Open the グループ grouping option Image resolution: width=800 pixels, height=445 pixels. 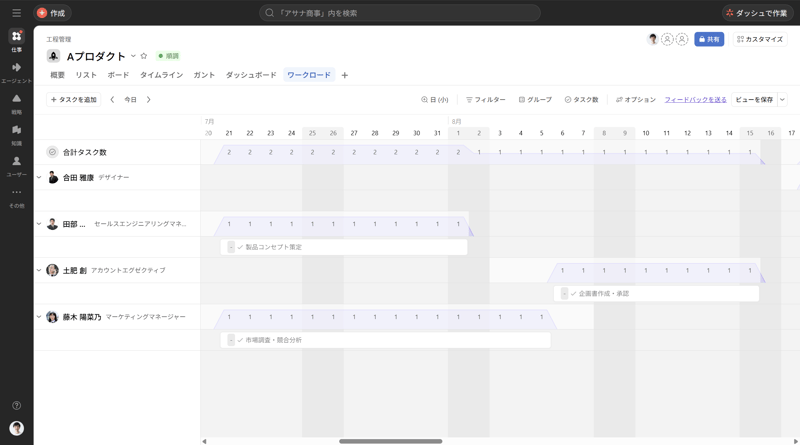click(535, 100)
